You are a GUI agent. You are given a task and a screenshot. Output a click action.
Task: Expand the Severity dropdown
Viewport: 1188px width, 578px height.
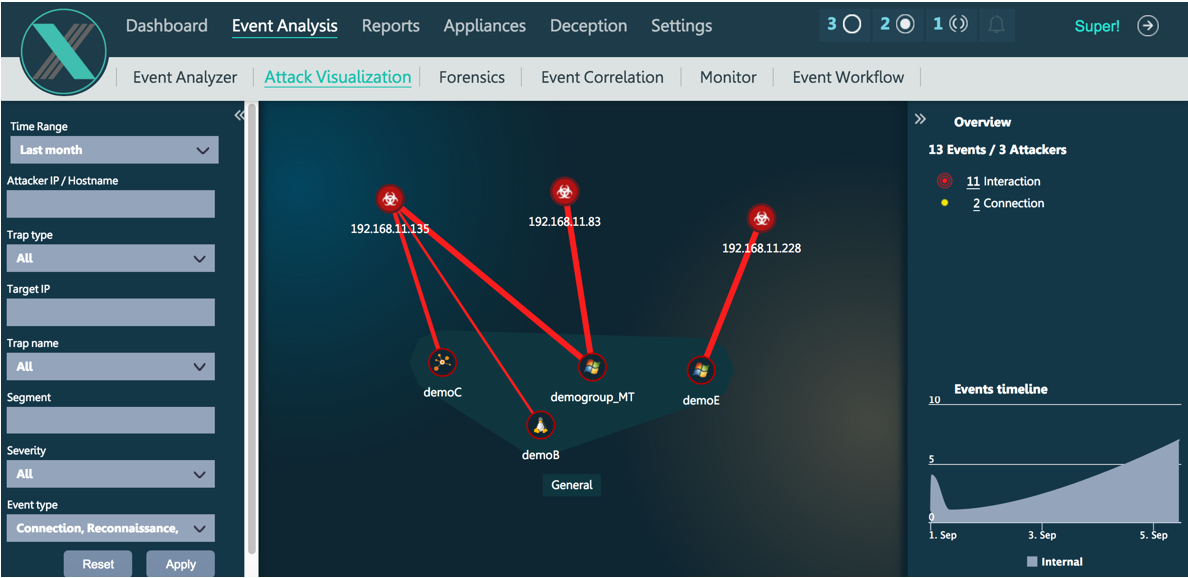pos(110,474)
